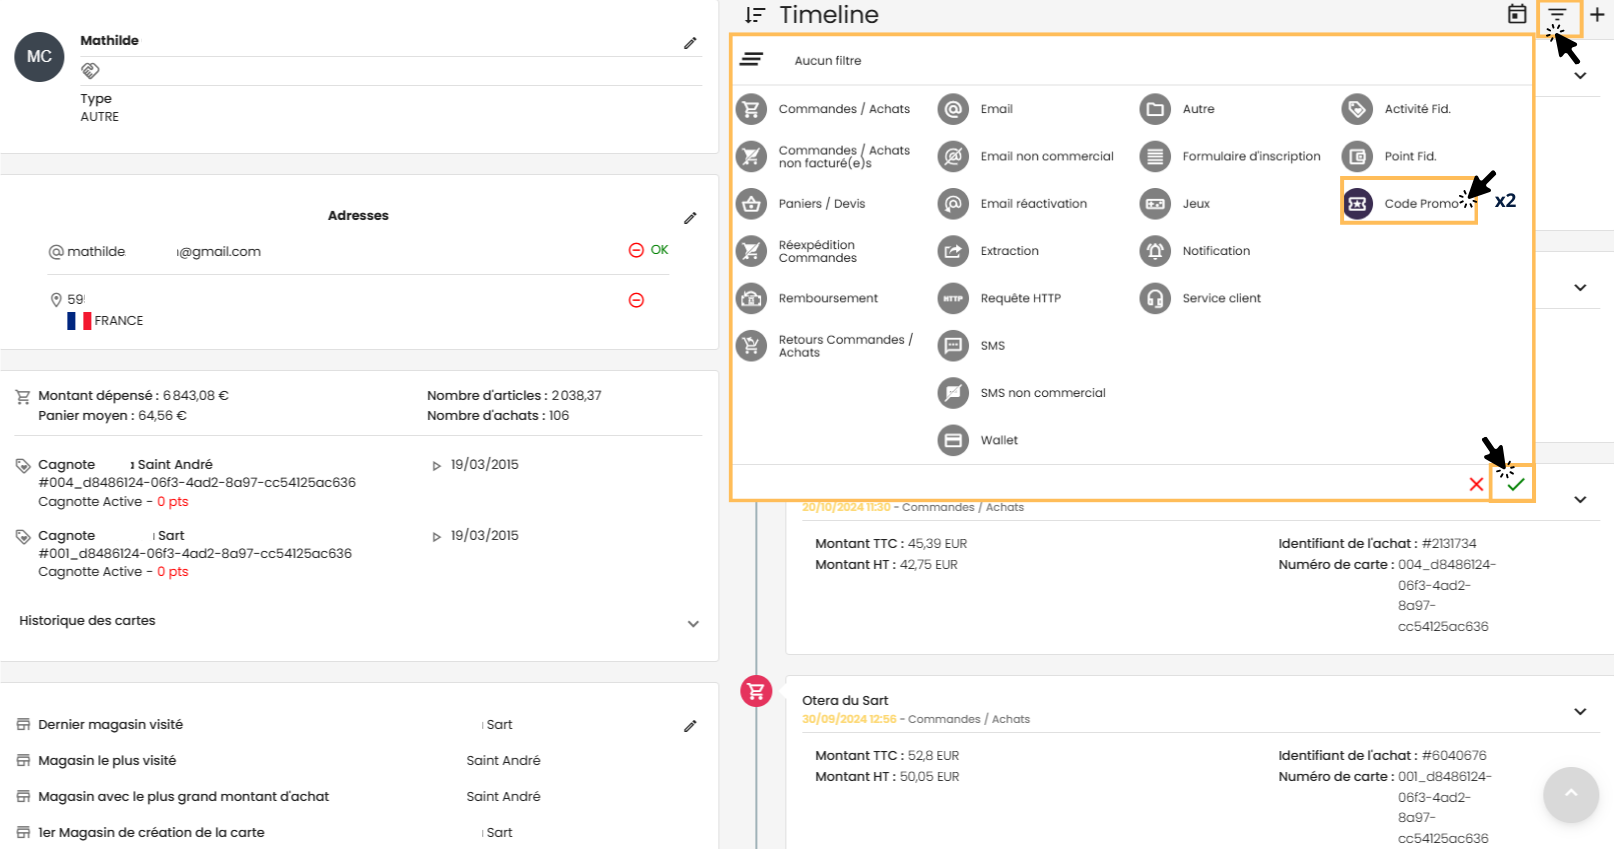Add a new timeline event with plus
The height and width of the screenshot is (849, 1614).
pos(1597,14)
